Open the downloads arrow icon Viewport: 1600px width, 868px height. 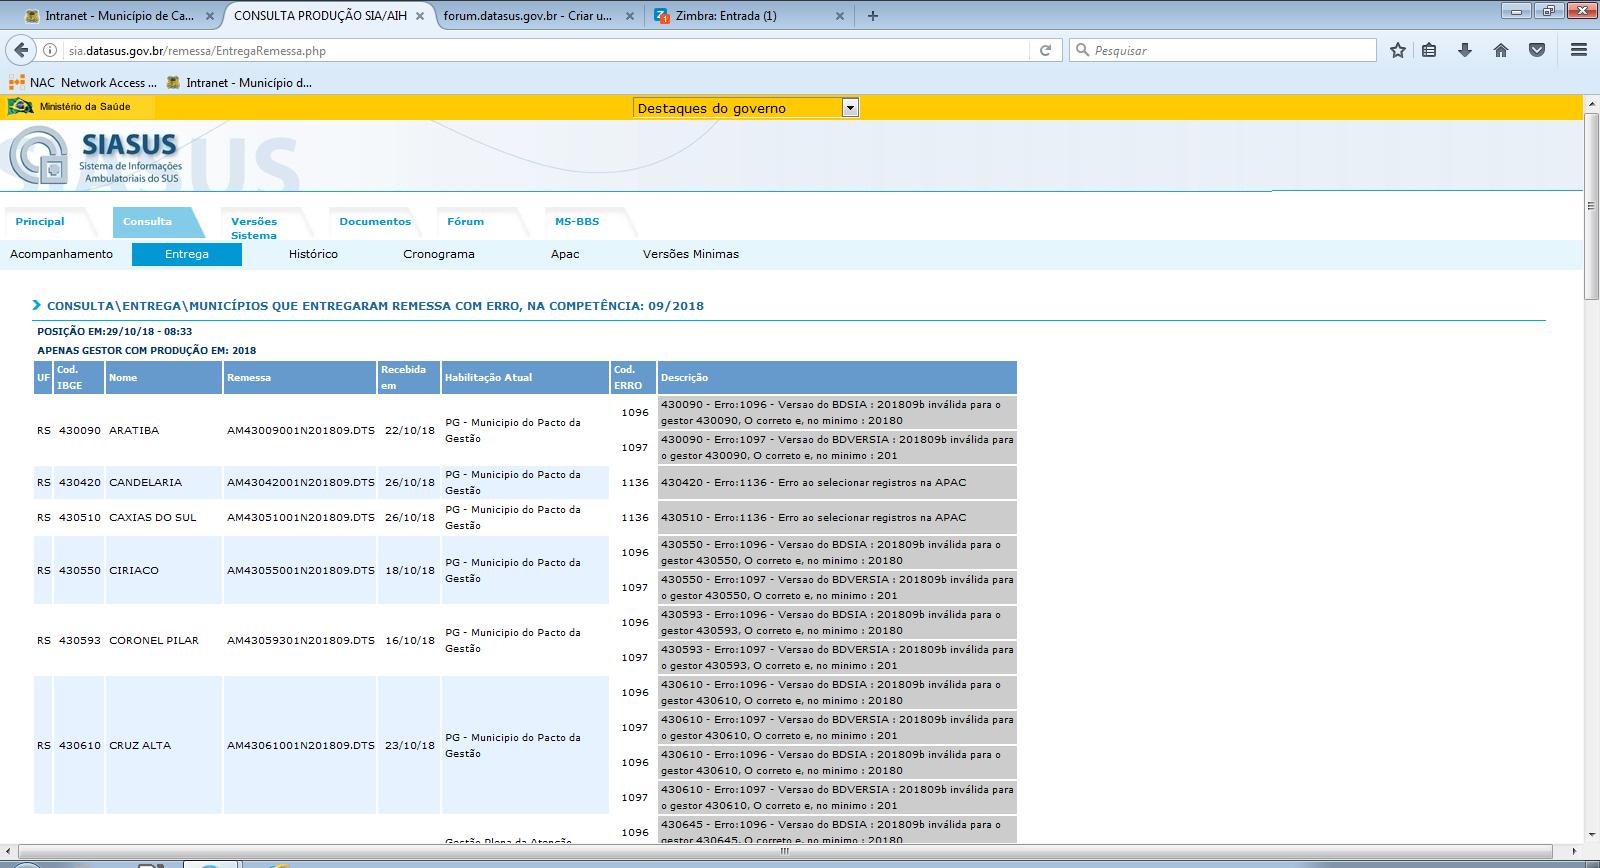[1465, 50]
